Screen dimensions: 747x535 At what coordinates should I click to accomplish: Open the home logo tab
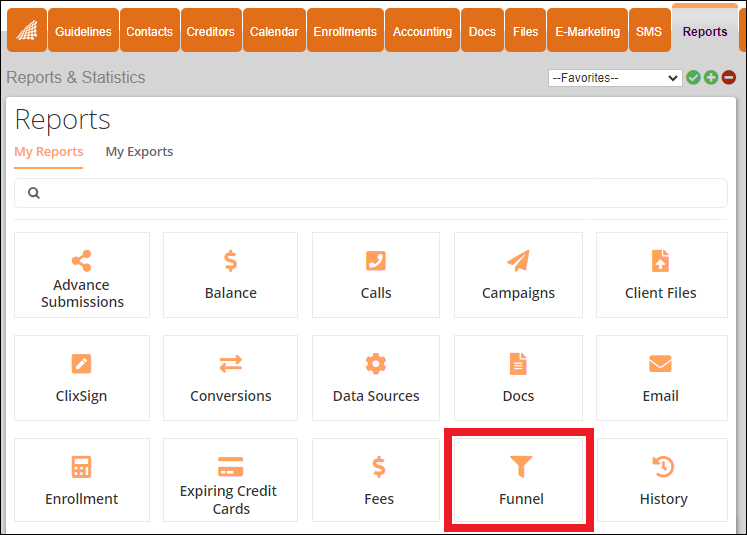coord(27,30)
